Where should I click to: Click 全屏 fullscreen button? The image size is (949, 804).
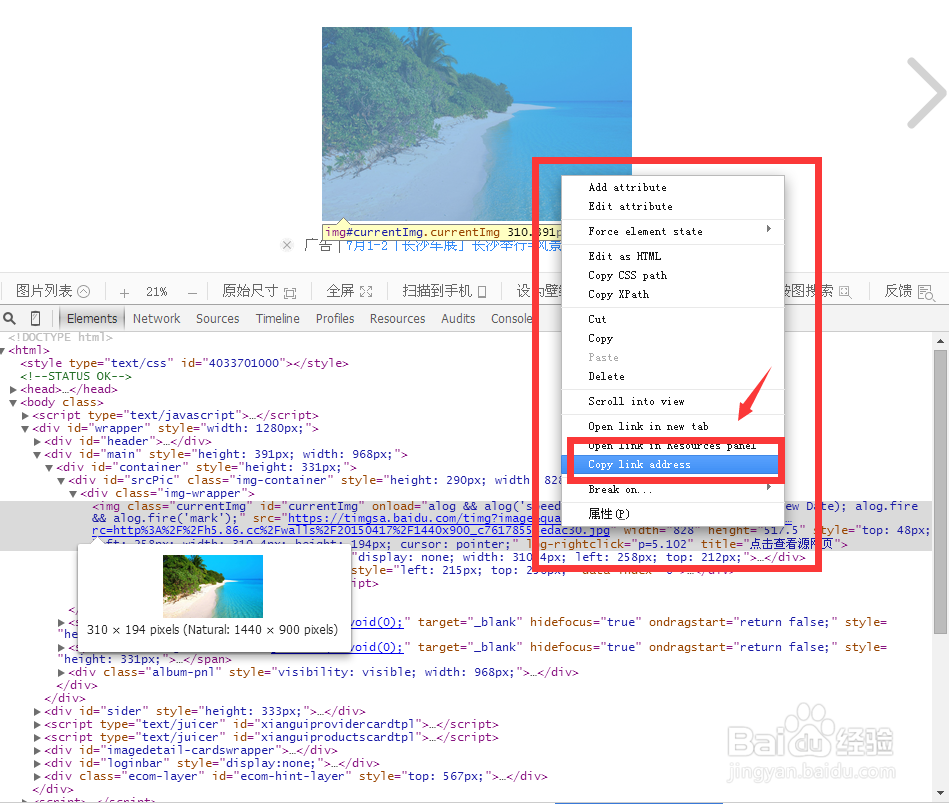pyautogui.click(x=349, y=291)
